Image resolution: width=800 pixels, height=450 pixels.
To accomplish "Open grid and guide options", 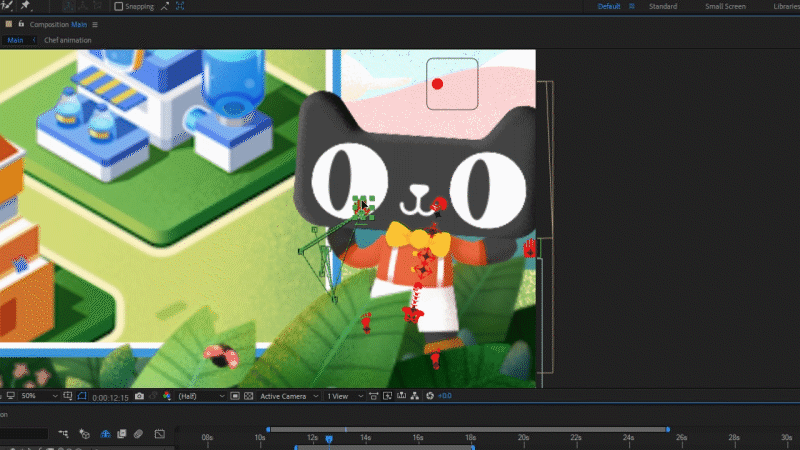I will click(x=67, y=396).
